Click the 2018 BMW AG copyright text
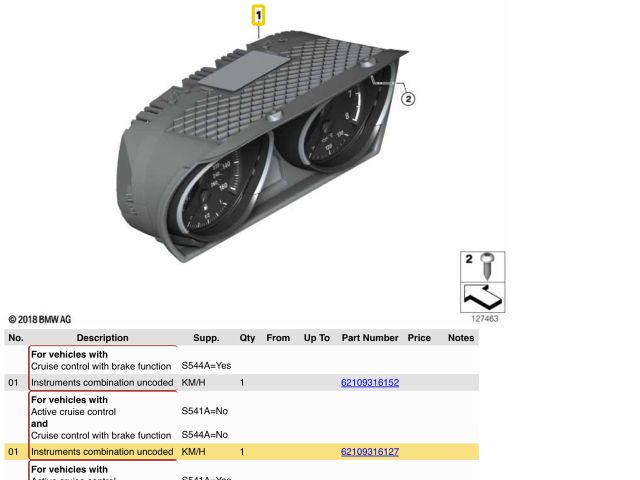The width and height of the screenshot is (640, 480). (40, 320)
